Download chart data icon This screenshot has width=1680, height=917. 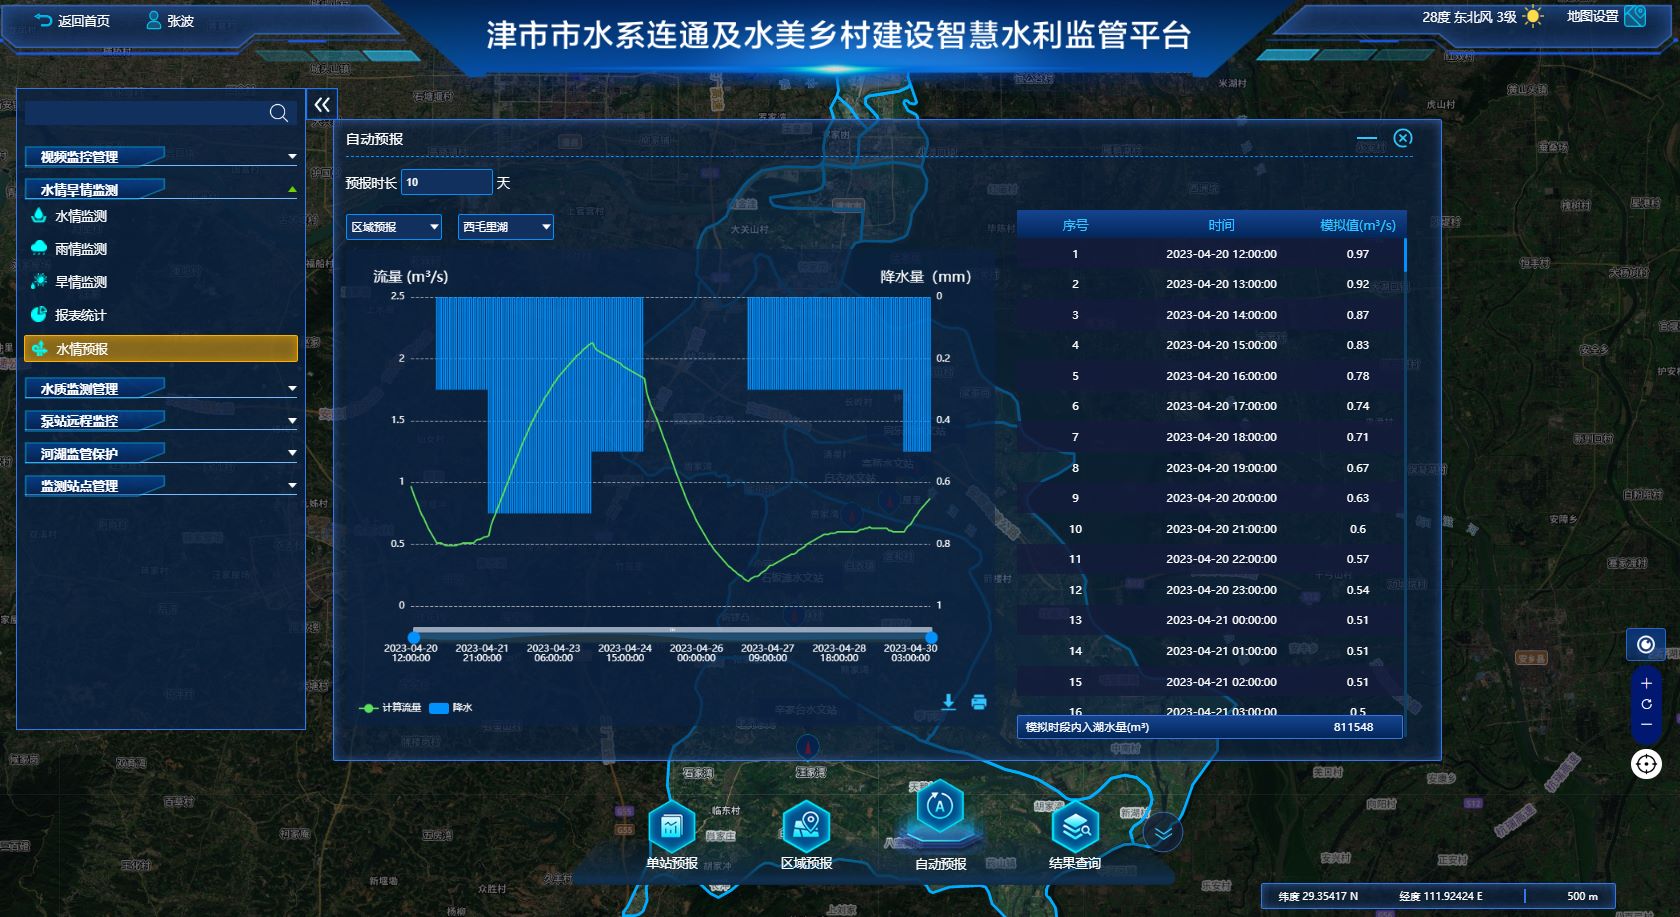(948, 702)
